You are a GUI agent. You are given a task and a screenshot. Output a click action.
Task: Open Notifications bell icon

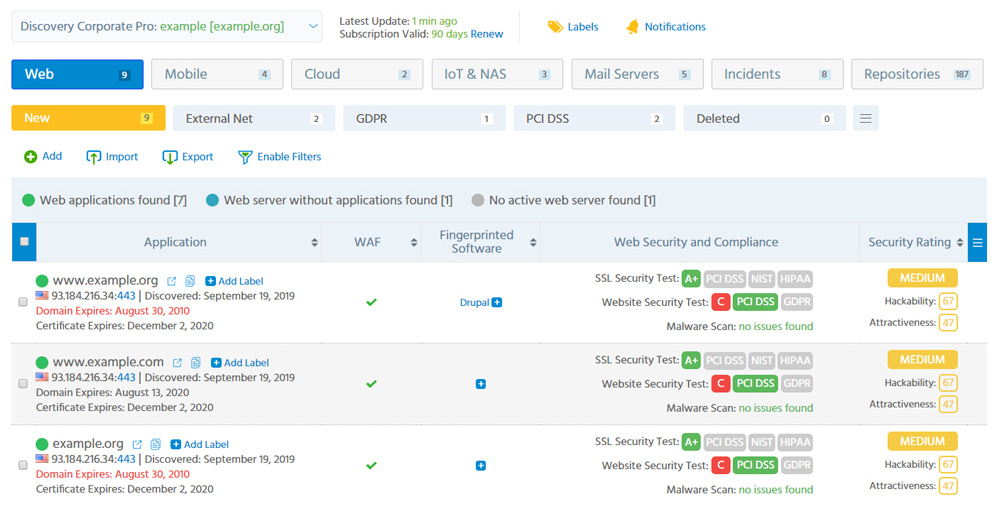[x=632, y=27]
